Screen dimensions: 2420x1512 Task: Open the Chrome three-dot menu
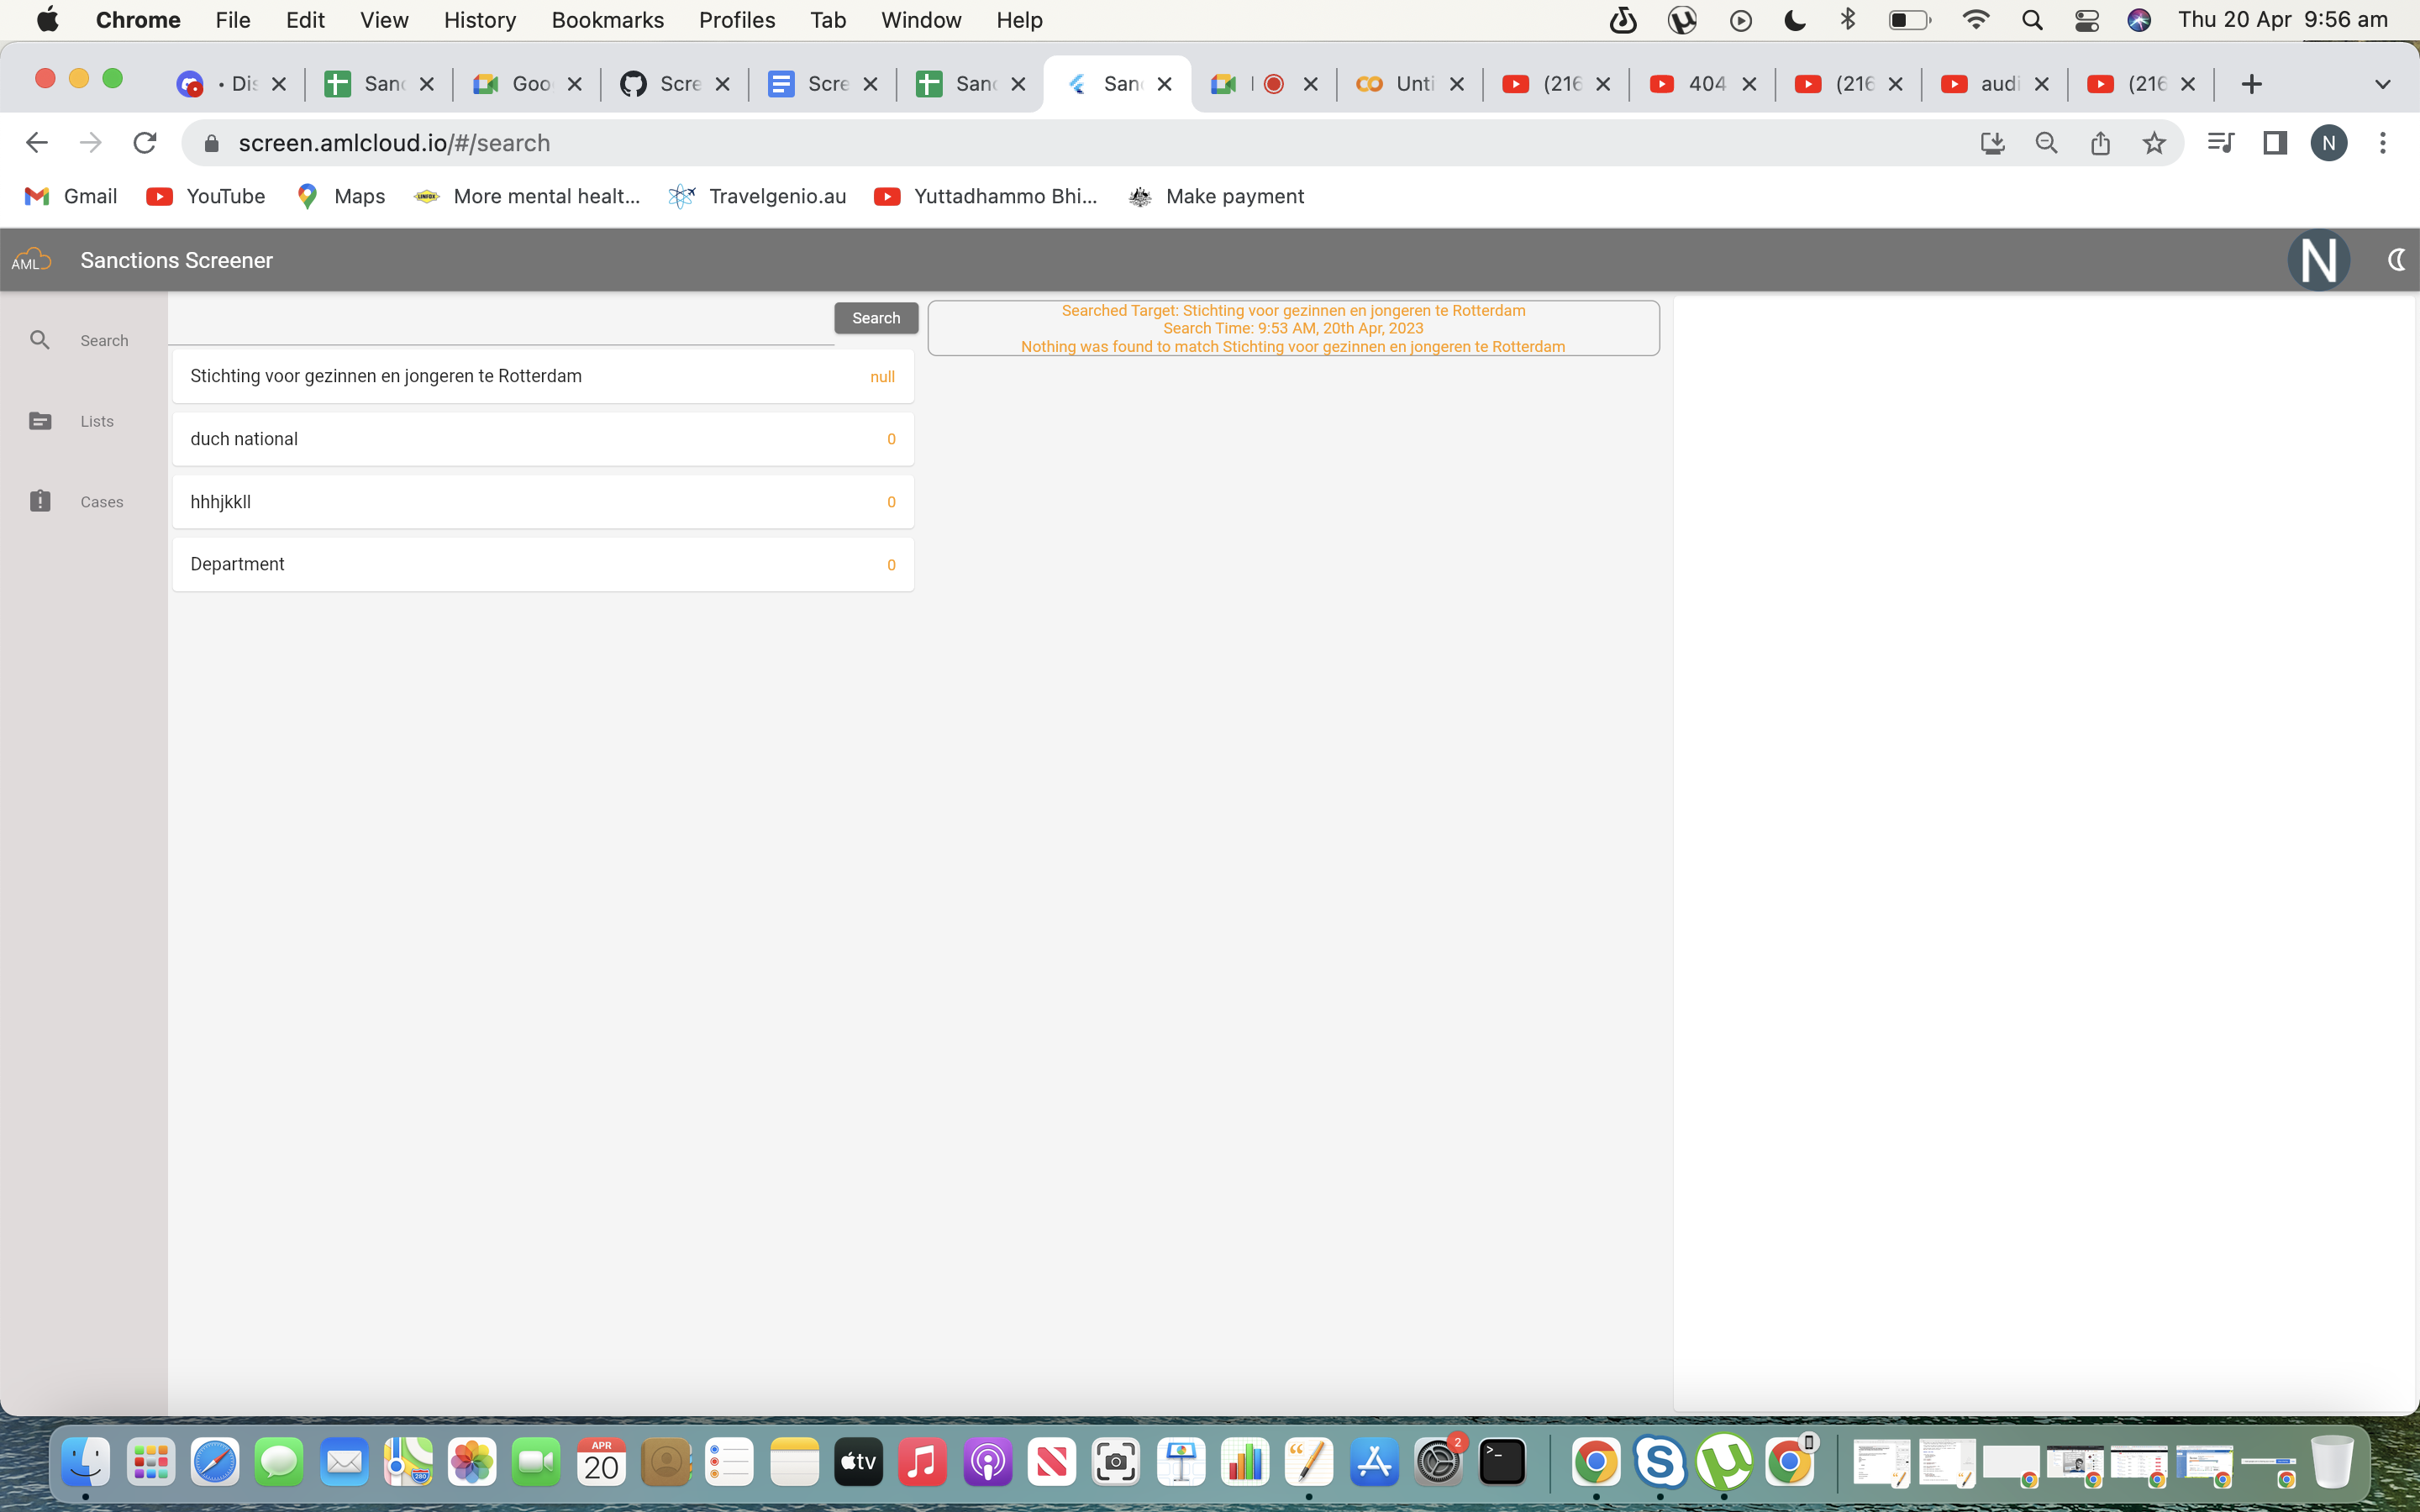(x=2383, y=143)
